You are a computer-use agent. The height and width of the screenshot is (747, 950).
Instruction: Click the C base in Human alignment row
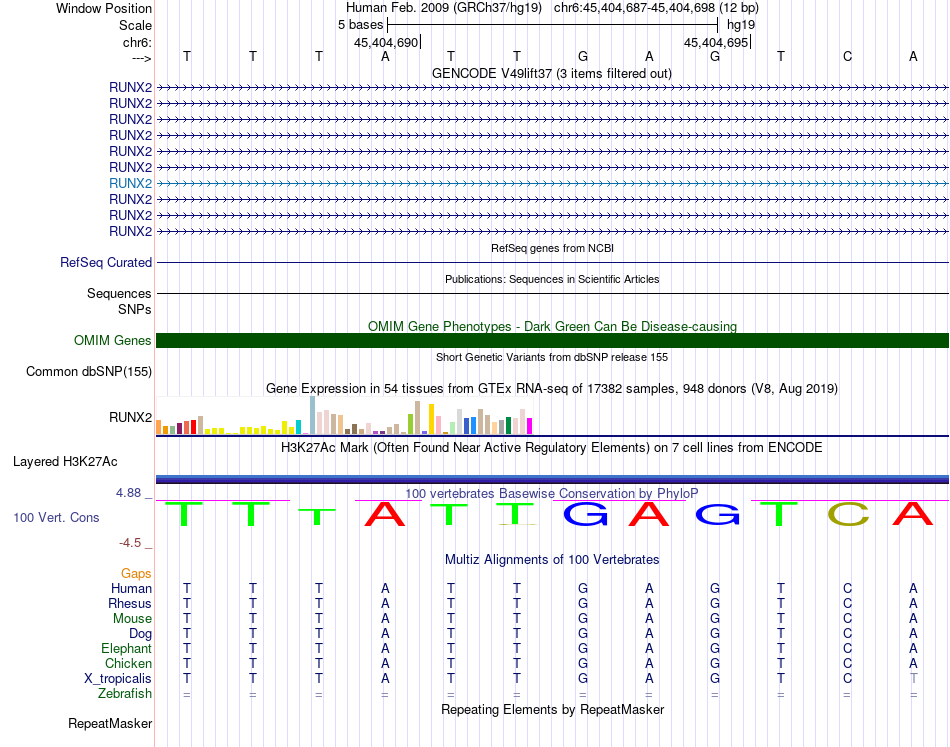click(847, 588)
